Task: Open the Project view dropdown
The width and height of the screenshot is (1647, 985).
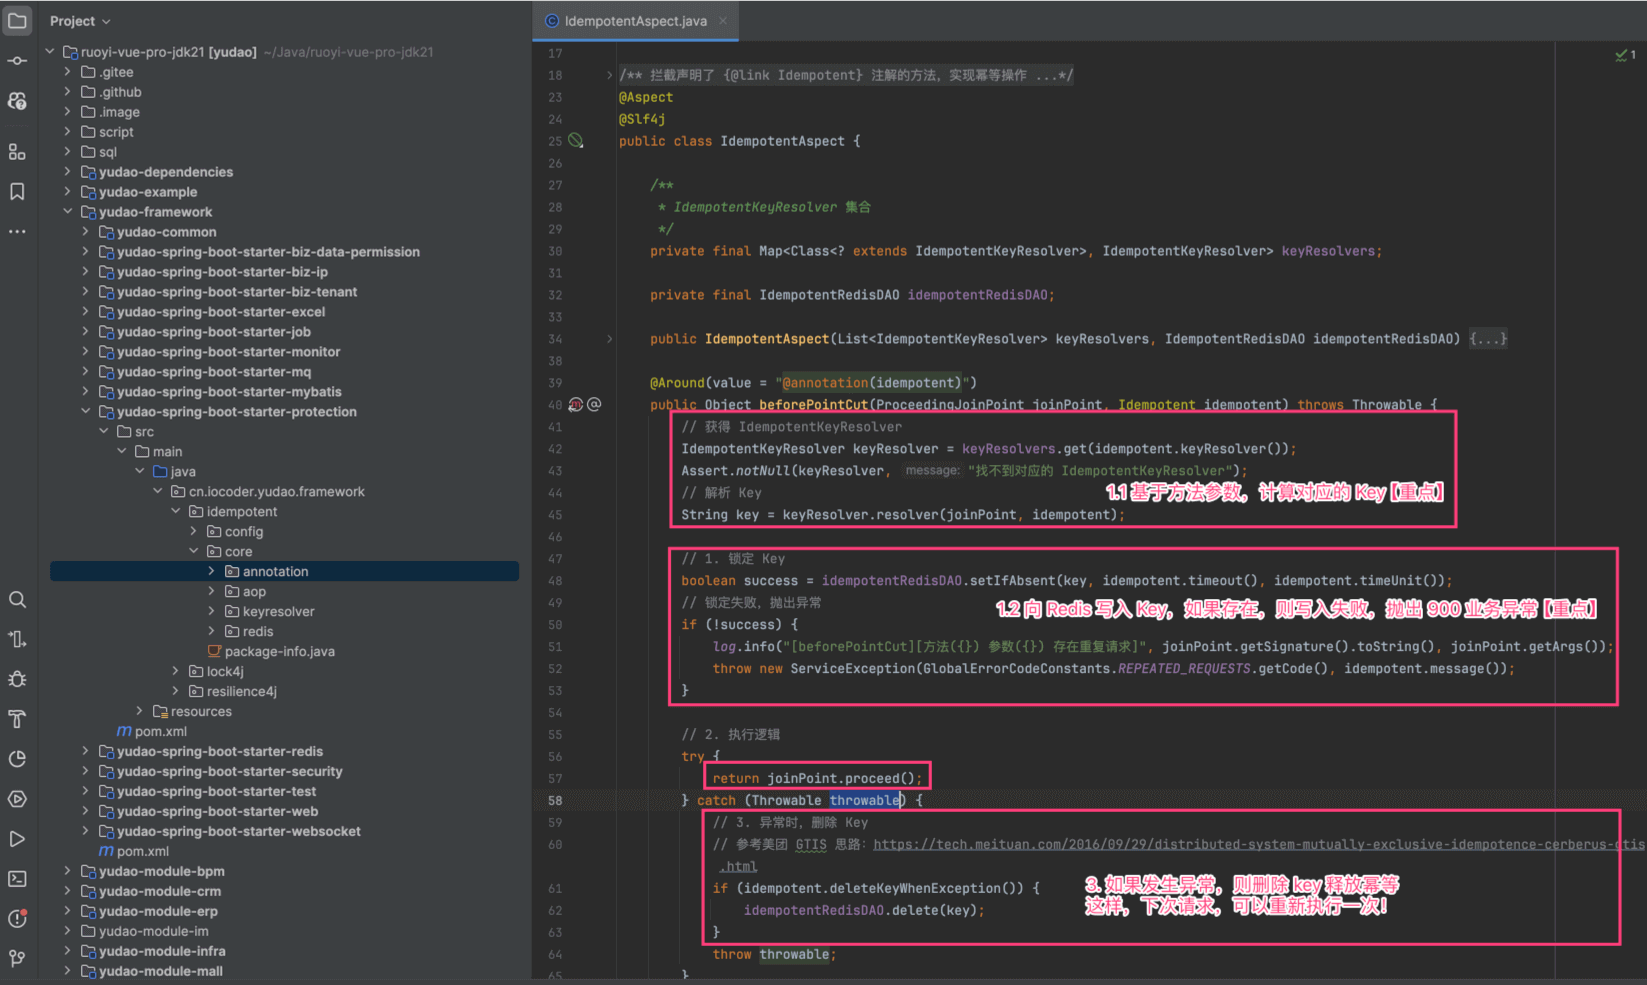Action: [x=80, y=21]
